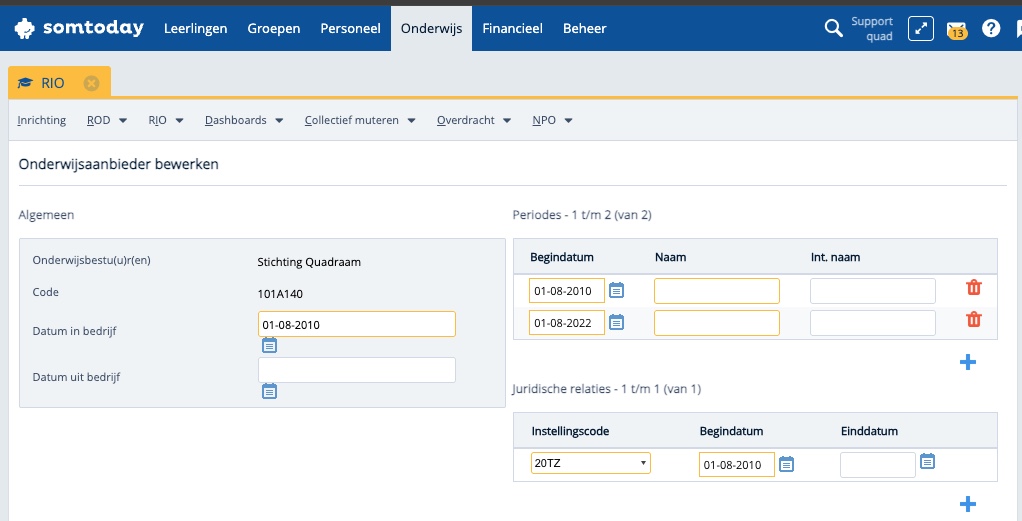Open calendar picker for Einddatum field
This screenshot has height=521, width=1022.
tap(927, 462)
